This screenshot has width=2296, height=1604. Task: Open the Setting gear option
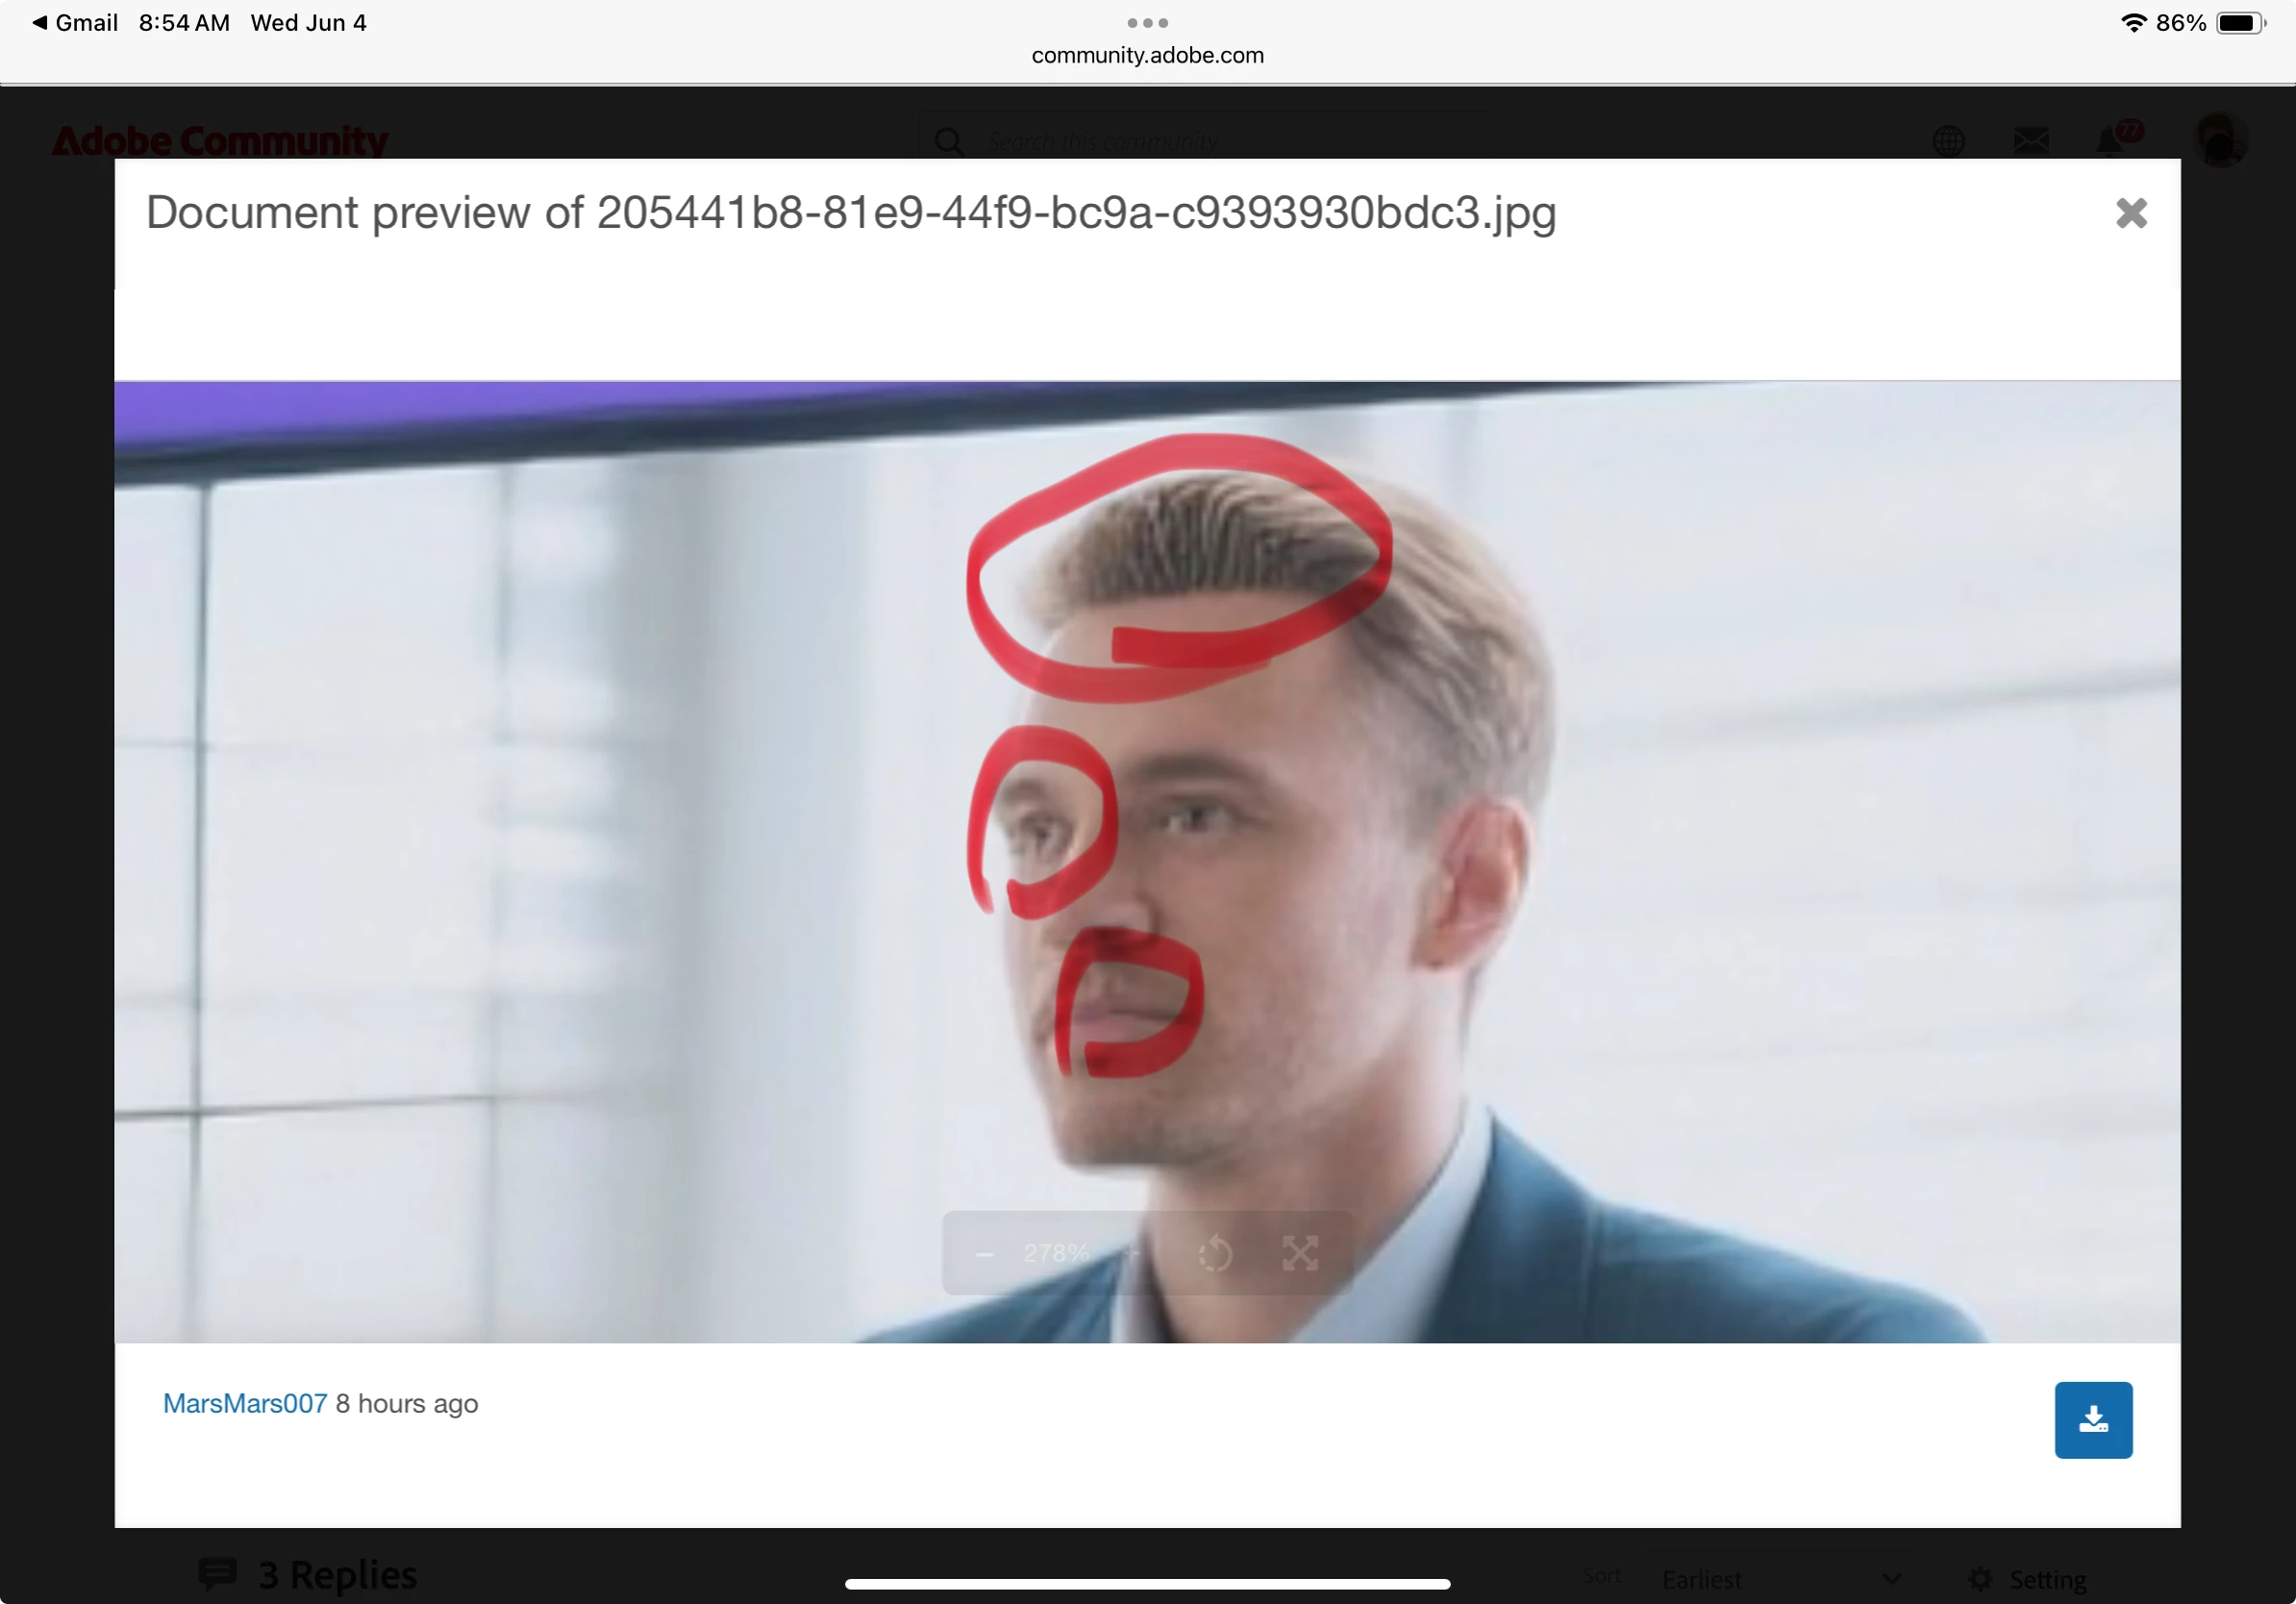[2030, 1579]
